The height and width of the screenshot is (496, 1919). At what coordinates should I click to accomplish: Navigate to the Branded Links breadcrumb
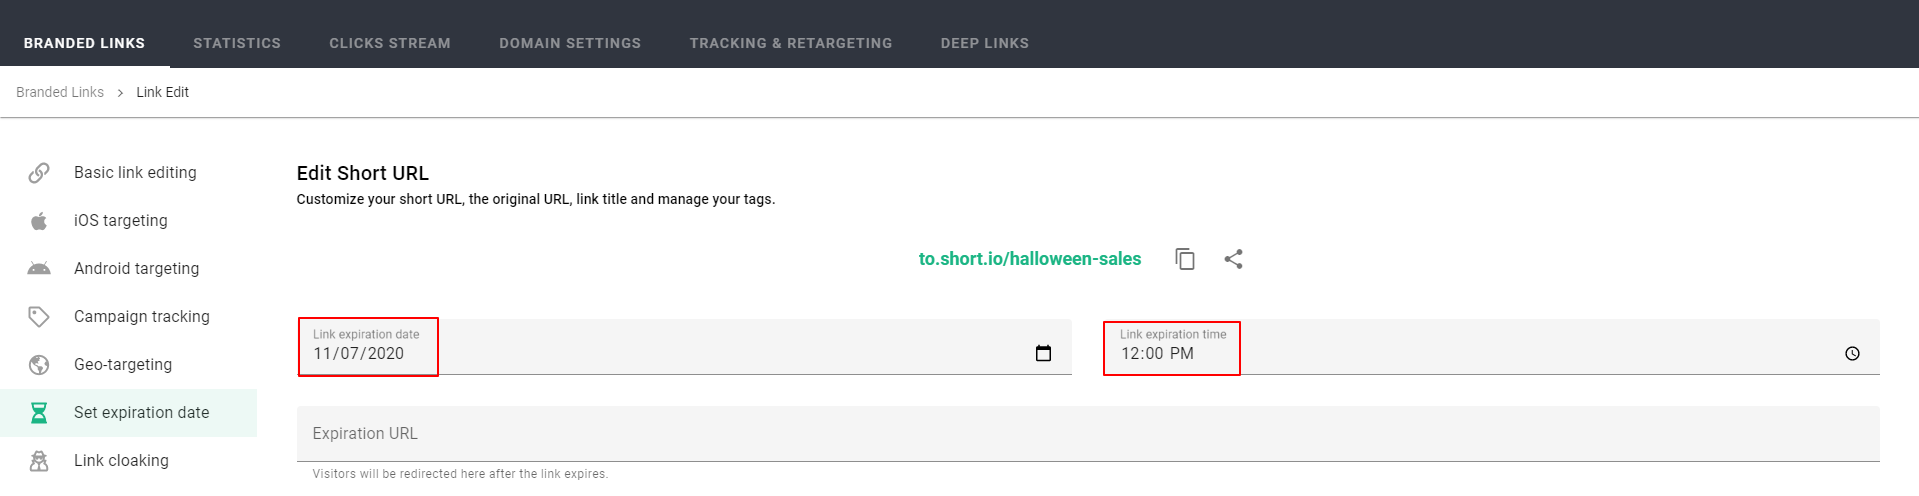pos(60,92)
